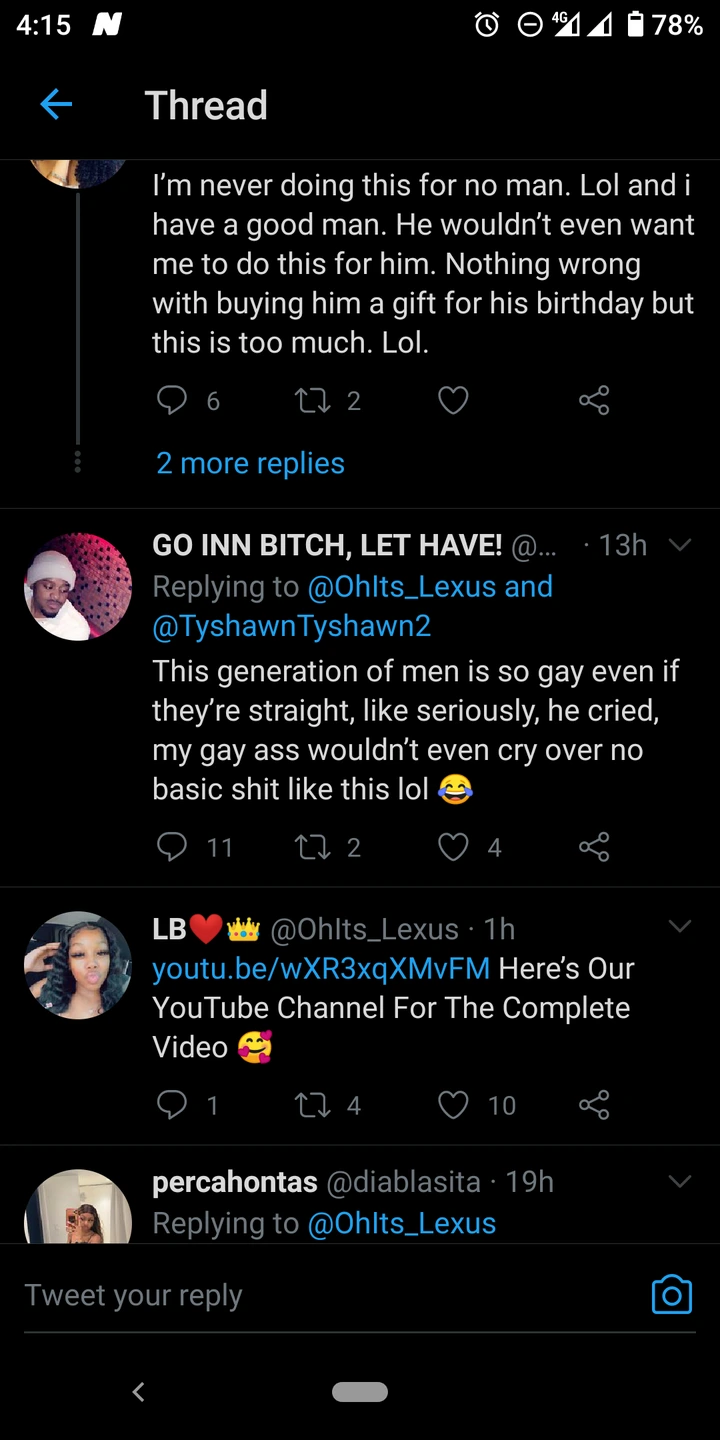Reply to the 'never doing this' tweet
720x1440 pixels.
point(173,401)
